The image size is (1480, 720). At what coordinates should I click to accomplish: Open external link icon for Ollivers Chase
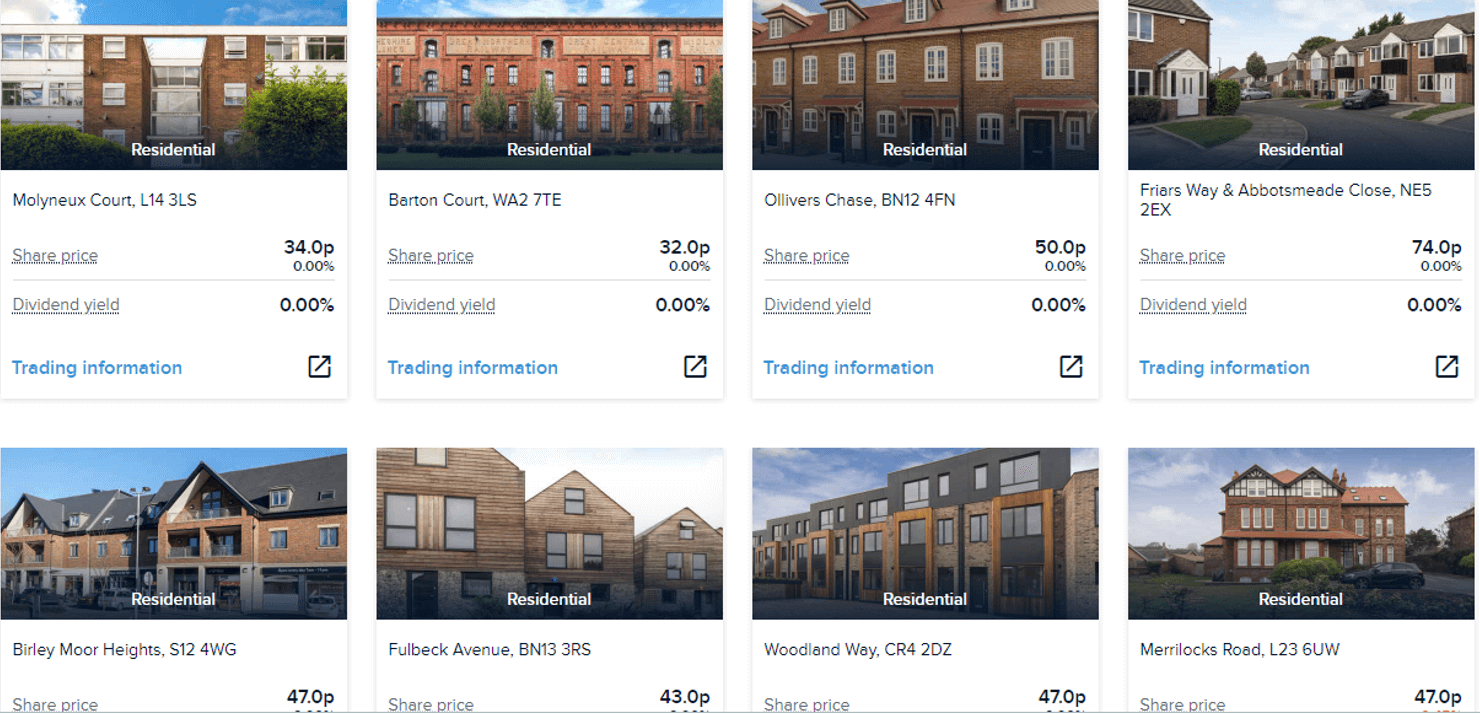click(1071, 367)
